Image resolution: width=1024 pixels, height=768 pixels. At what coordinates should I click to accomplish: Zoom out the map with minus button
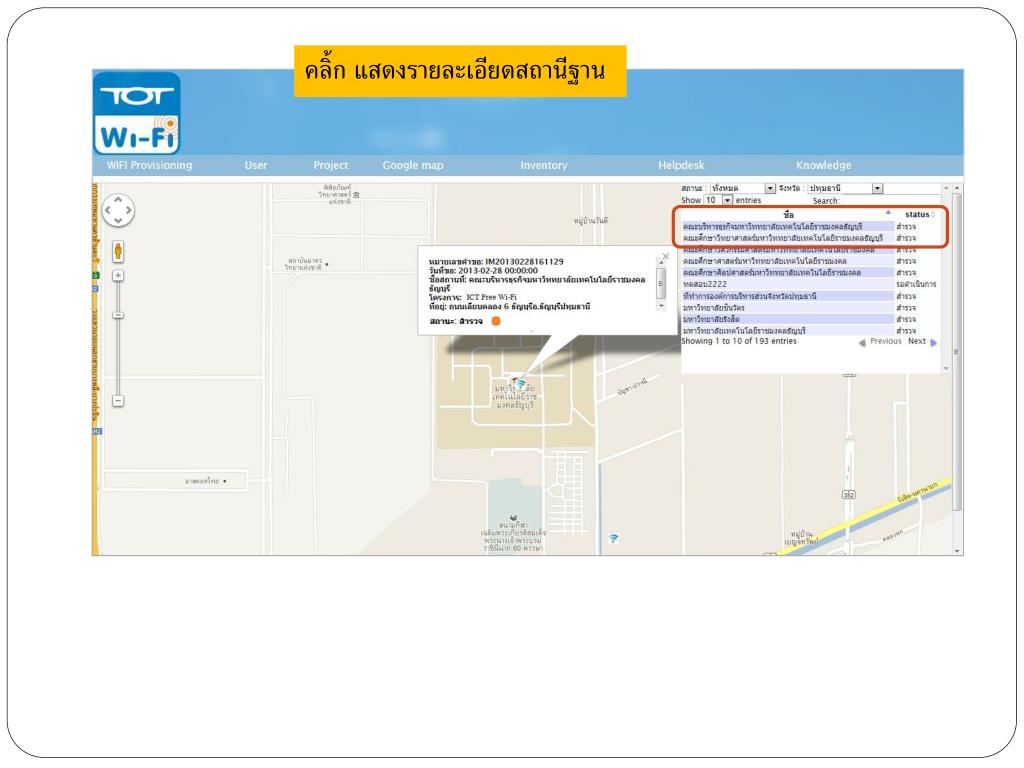(x=118, y=400)
